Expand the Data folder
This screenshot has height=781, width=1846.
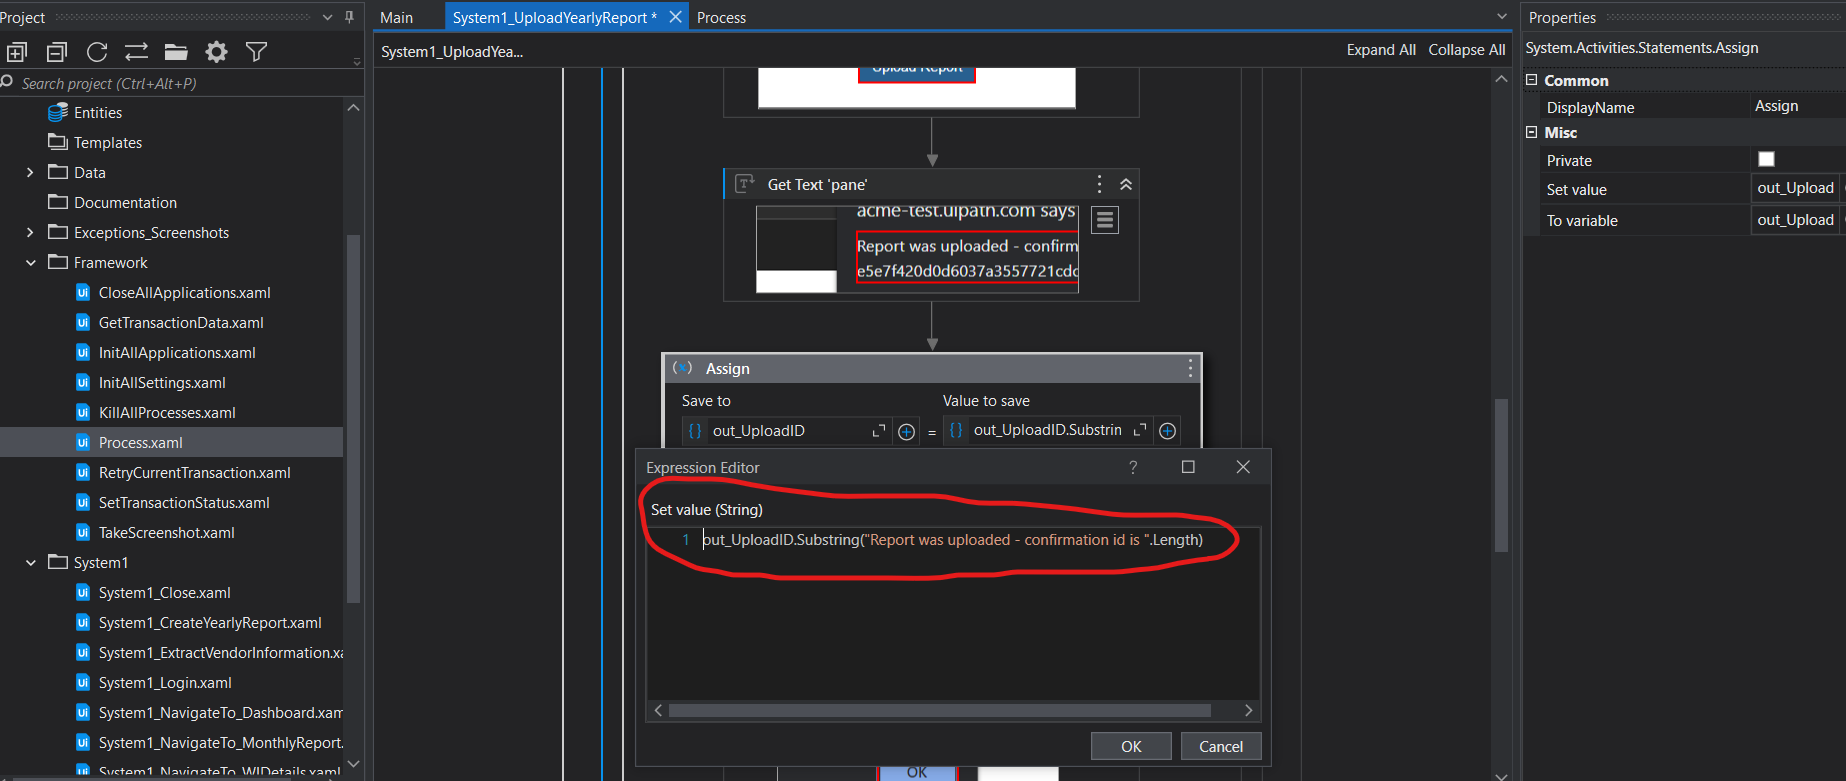[30, 172]
